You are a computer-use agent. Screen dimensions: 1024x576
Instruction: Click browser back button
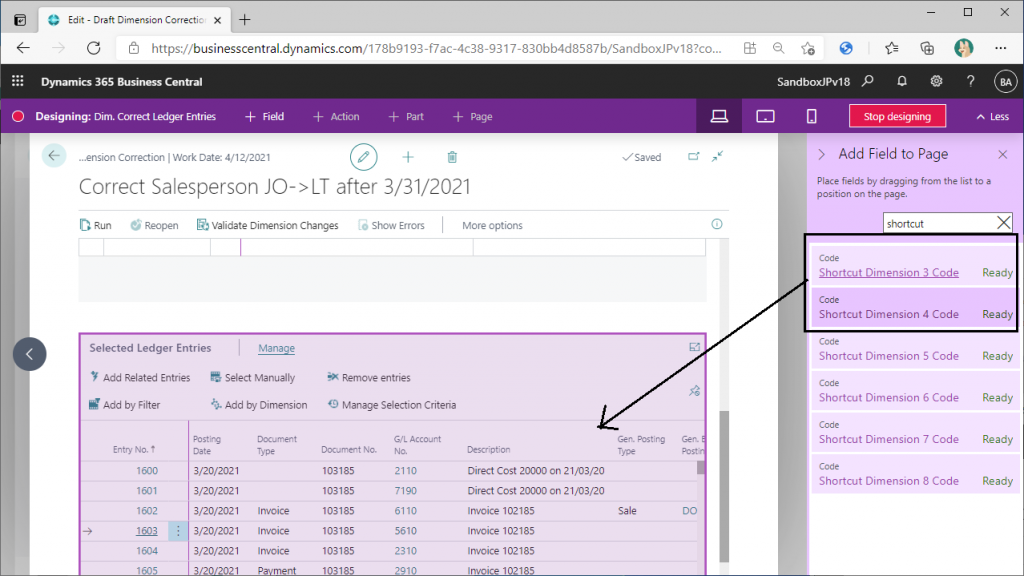coord(24,48)
